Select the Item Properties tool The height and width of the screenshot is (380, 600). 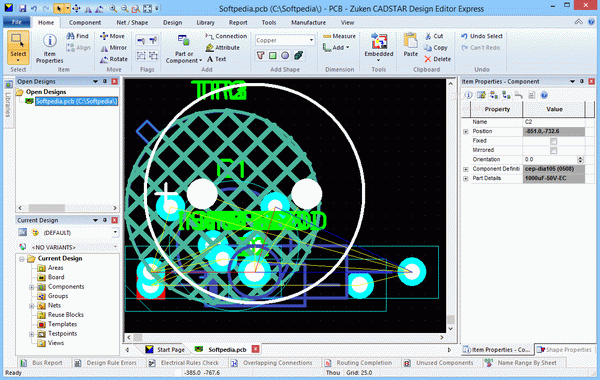click(49, 49)
